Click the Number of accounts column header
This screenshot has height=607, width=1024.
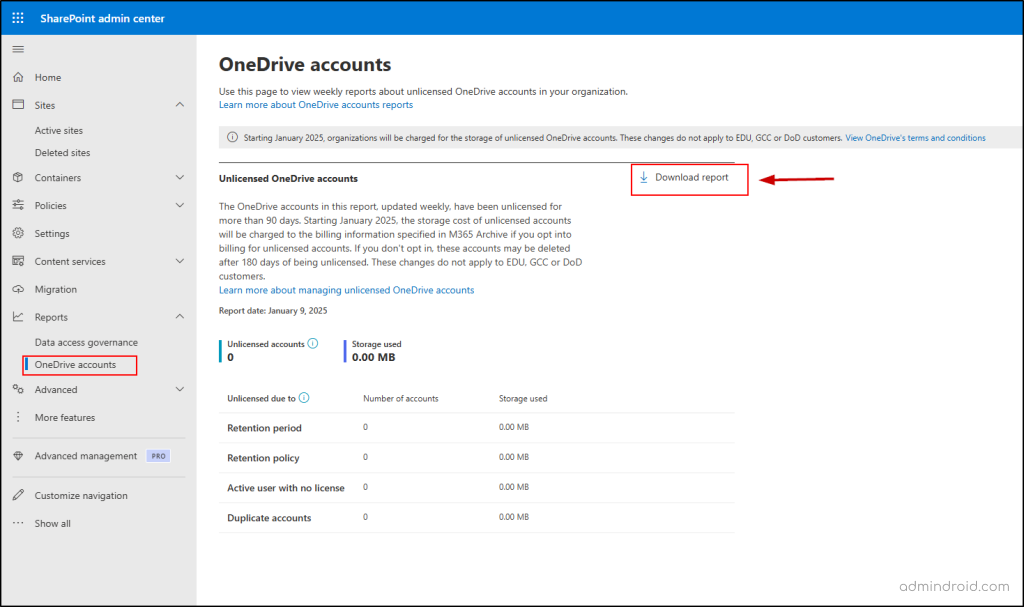click(x=400, y=399)
